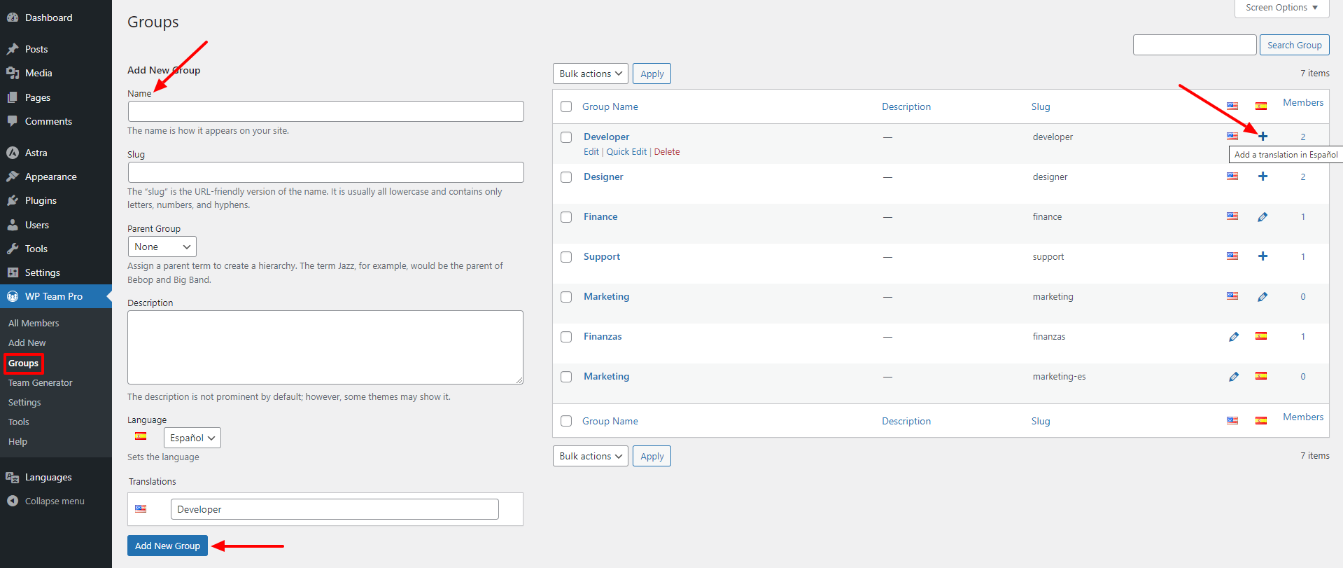This screenshot has height=568, width=1343.
Task: Click the Add New Group button
Action: click(167, 546)
